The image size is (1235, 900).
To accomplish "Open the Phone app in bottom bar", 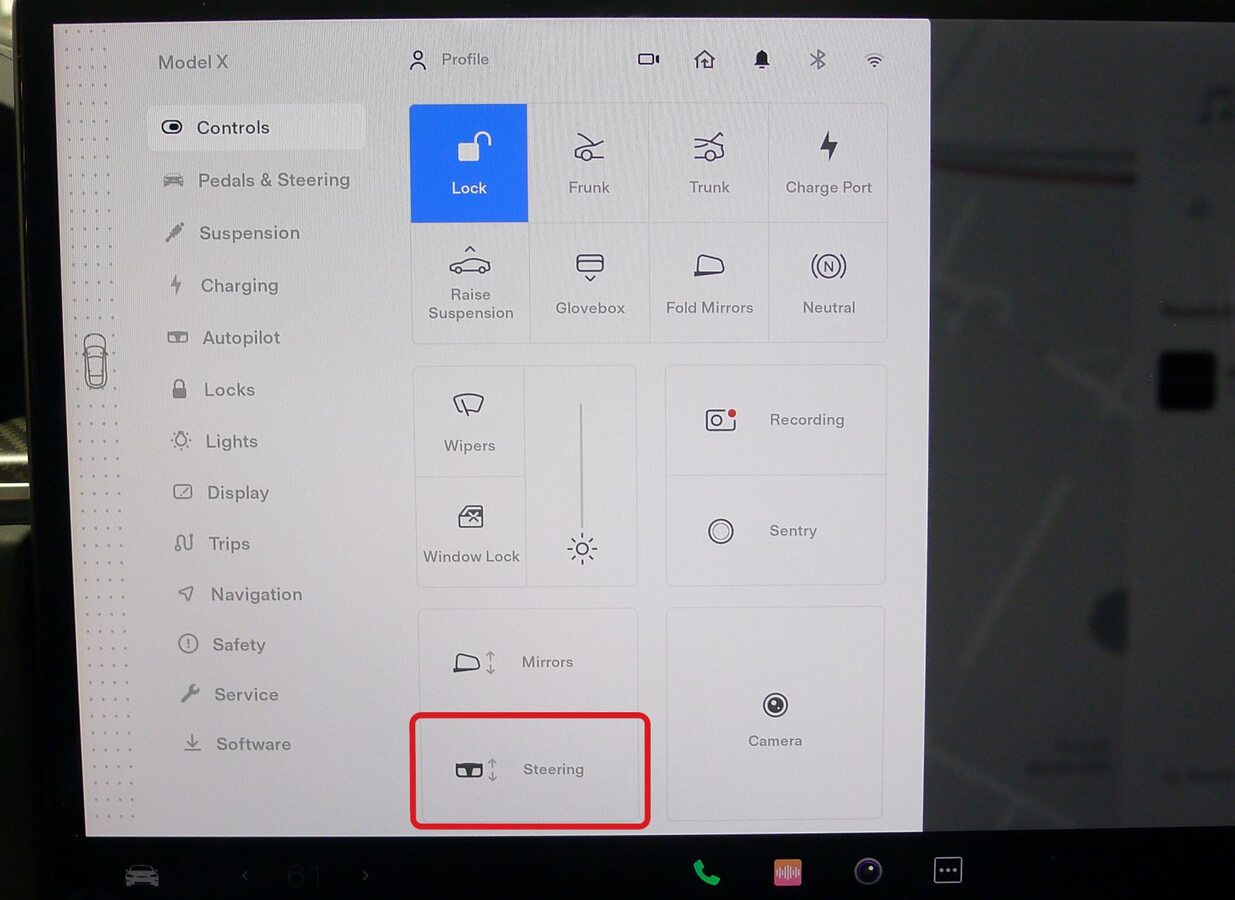I will pyautogui.click(x=706, y=872).
